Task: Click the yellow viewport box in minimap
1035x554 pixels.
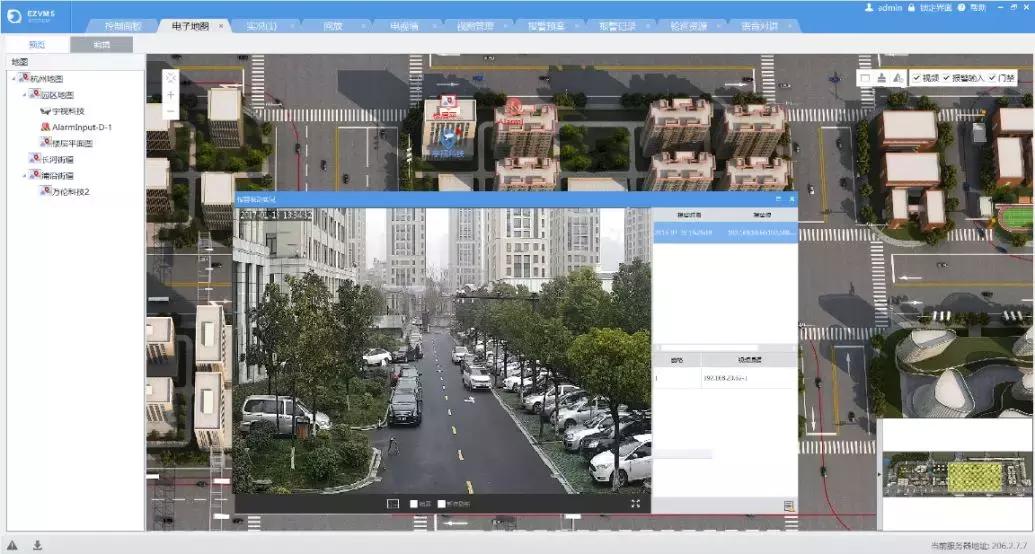Action: (974, 477)
